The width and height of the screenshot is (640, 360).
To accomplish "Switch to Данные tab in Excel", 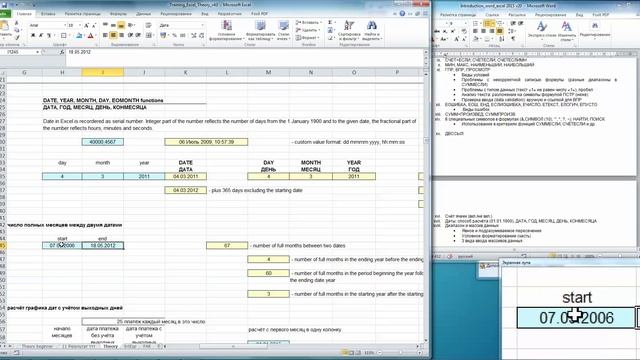I will [143, 14].
